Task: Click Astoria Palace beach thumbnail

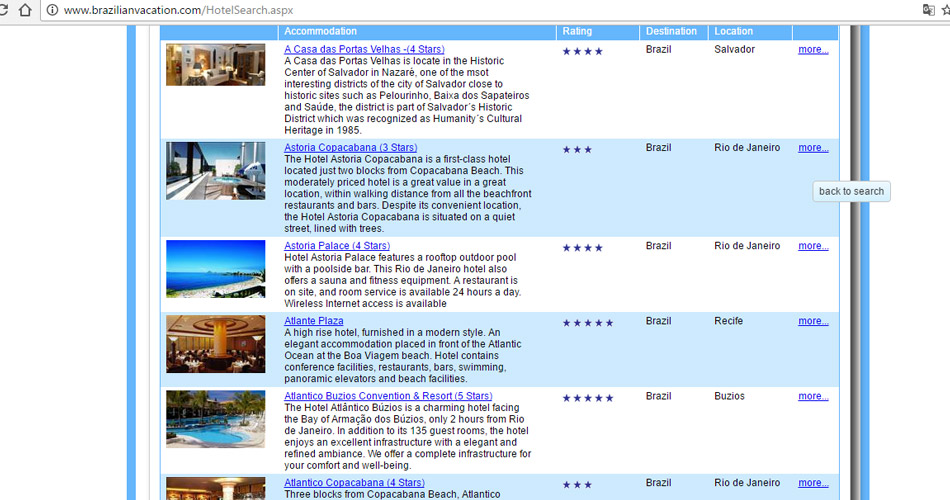Action: coord(216,269)
